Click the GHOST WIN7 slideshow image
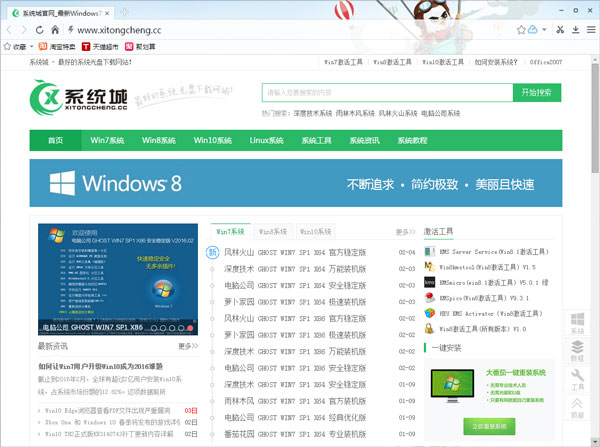The height and width of the screenshot is (447, 600). tap(118, 279)
